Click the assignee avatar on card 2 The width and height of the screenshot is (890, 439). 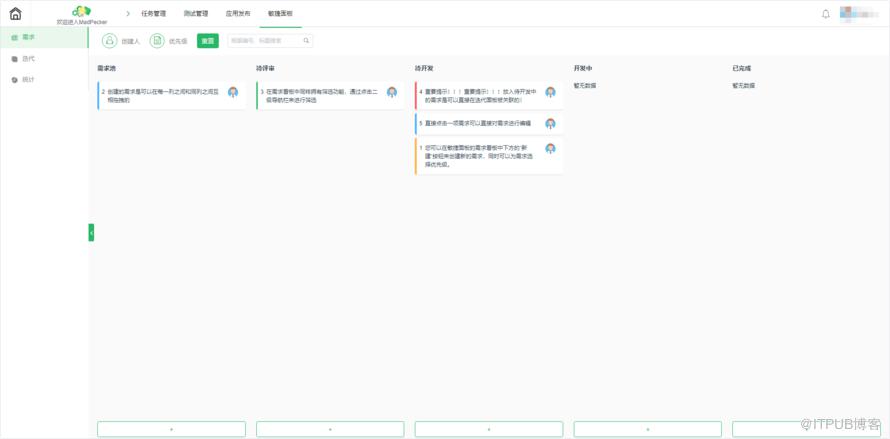[233, 92]
